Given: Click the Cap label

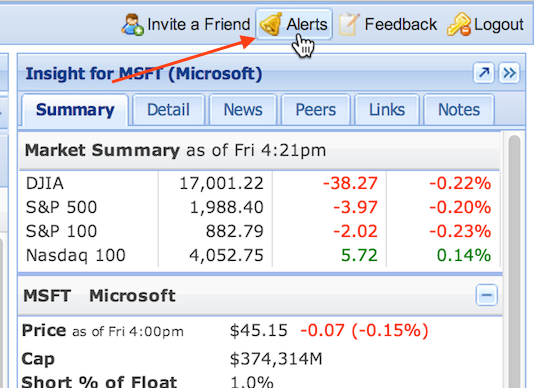Looking at the screenshot, I should [x=38, y=359].
